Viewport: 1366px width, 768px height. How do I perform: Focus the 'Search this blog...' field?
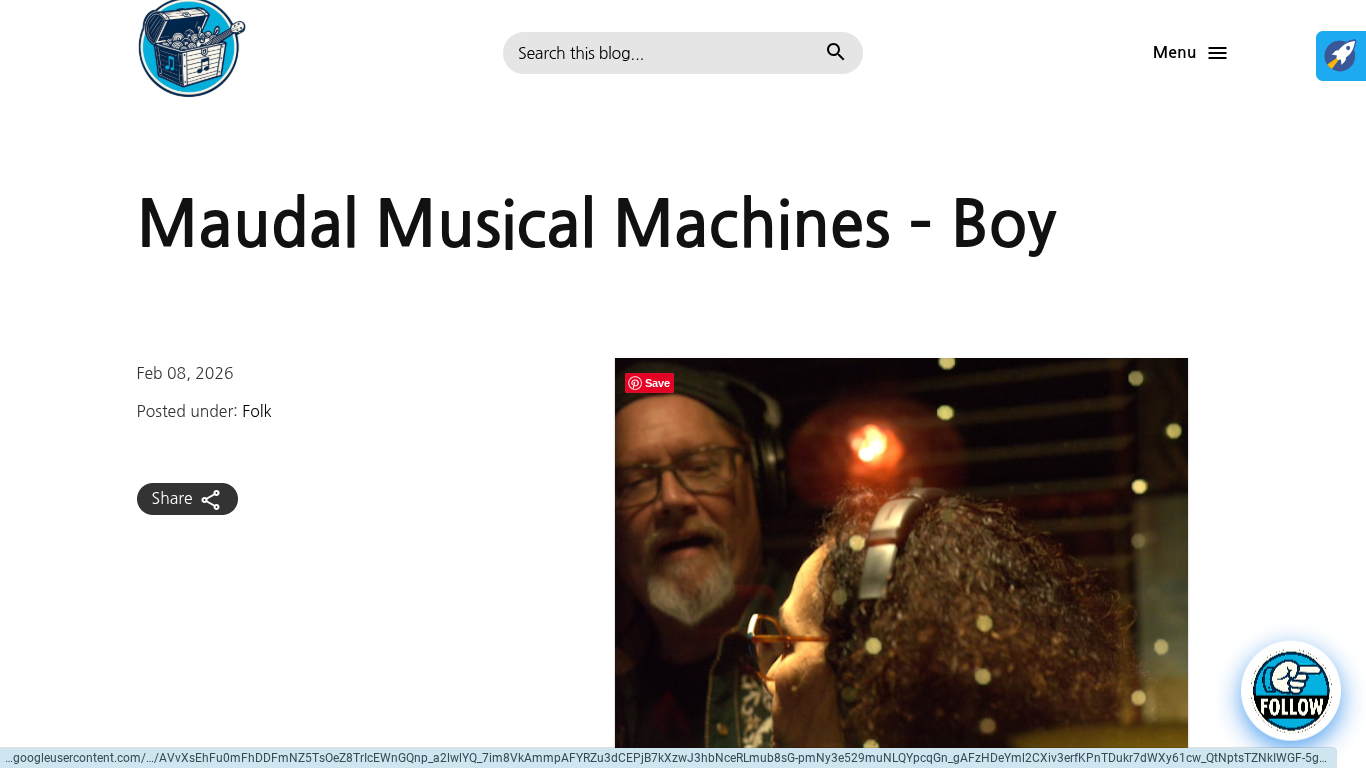point(665,53)
